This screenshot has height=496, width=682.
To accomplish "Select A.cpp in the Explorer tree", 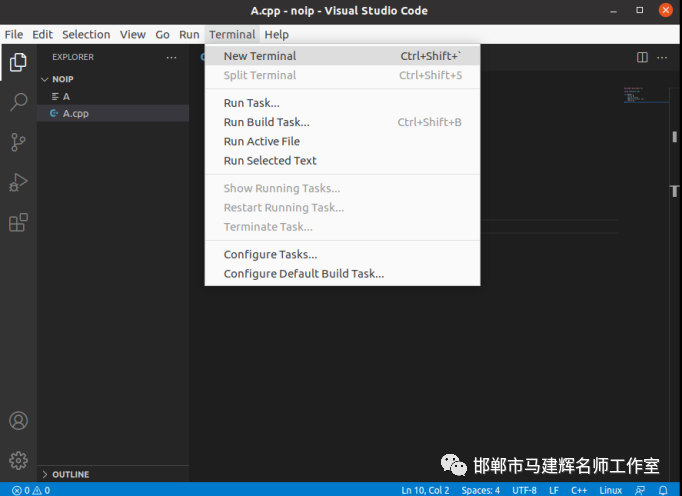I will [x=113, y=113].
